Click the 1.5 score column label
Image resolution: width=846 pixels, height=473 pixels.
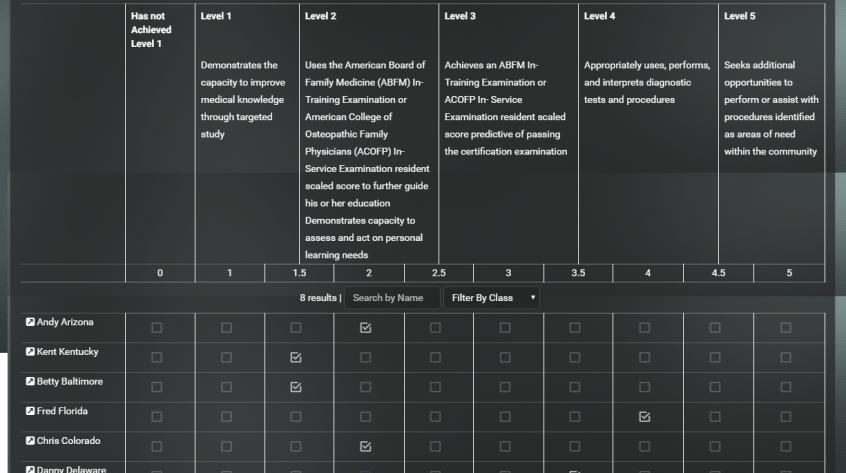pos(299,273)
